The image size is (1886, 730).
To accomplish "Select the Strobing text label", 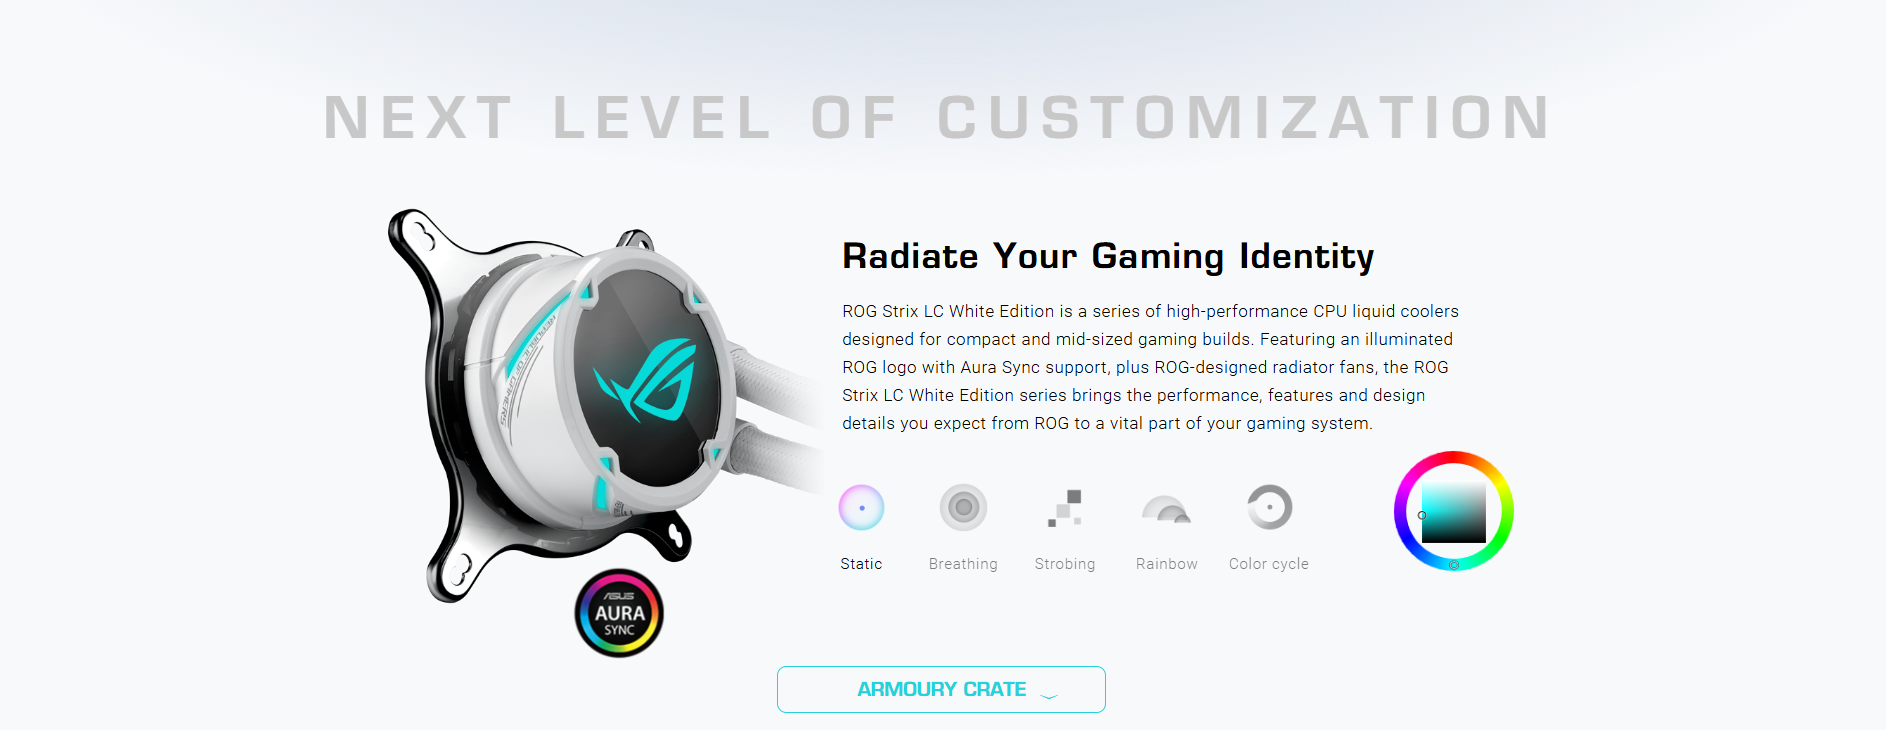I will coord(1065,564).
